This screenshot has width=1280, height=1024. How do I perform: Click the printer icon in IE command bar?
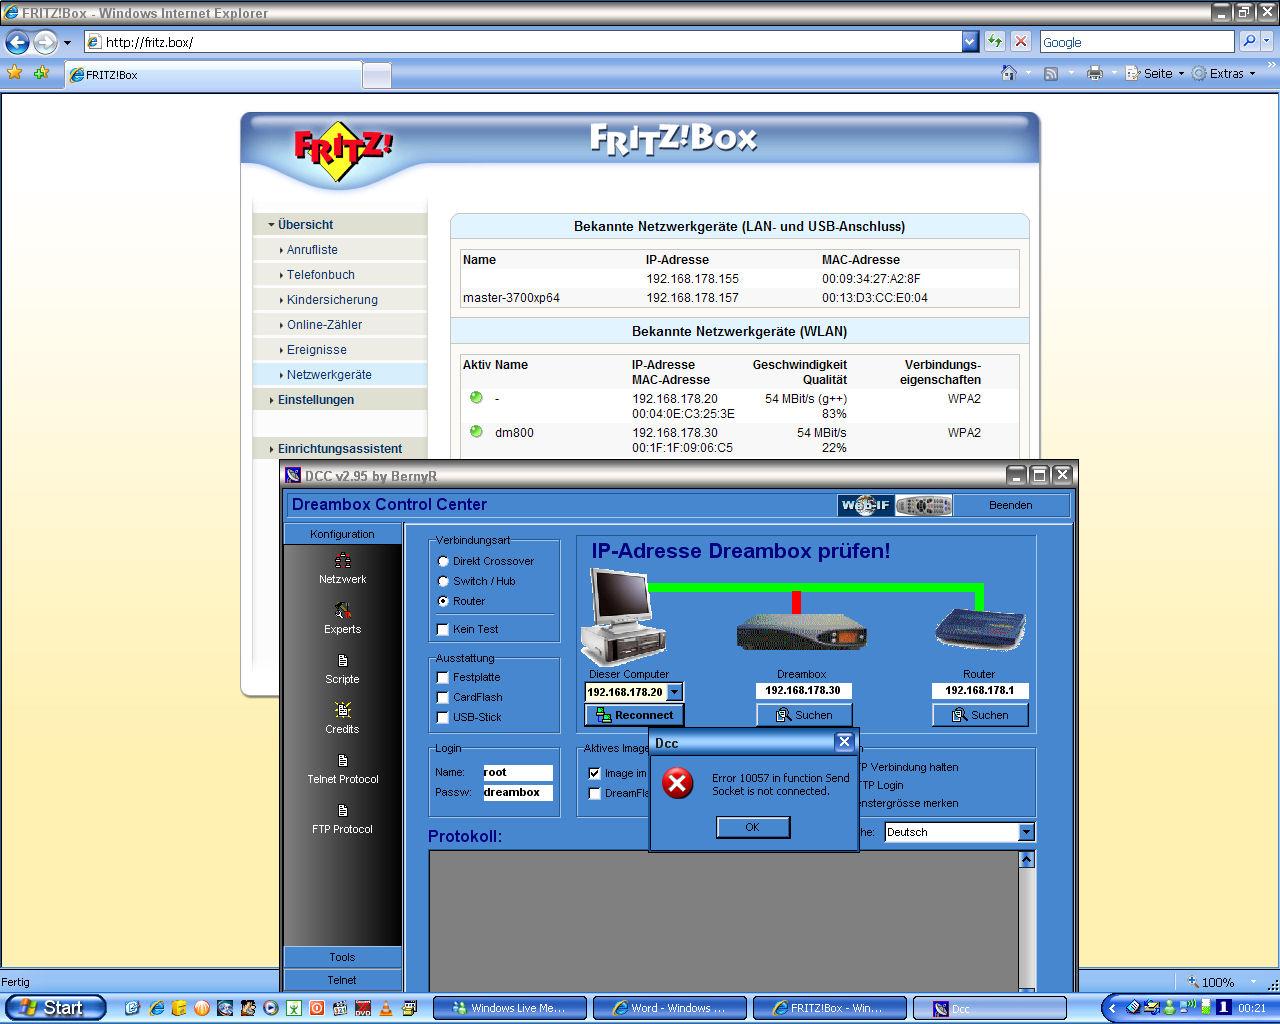1095,74
